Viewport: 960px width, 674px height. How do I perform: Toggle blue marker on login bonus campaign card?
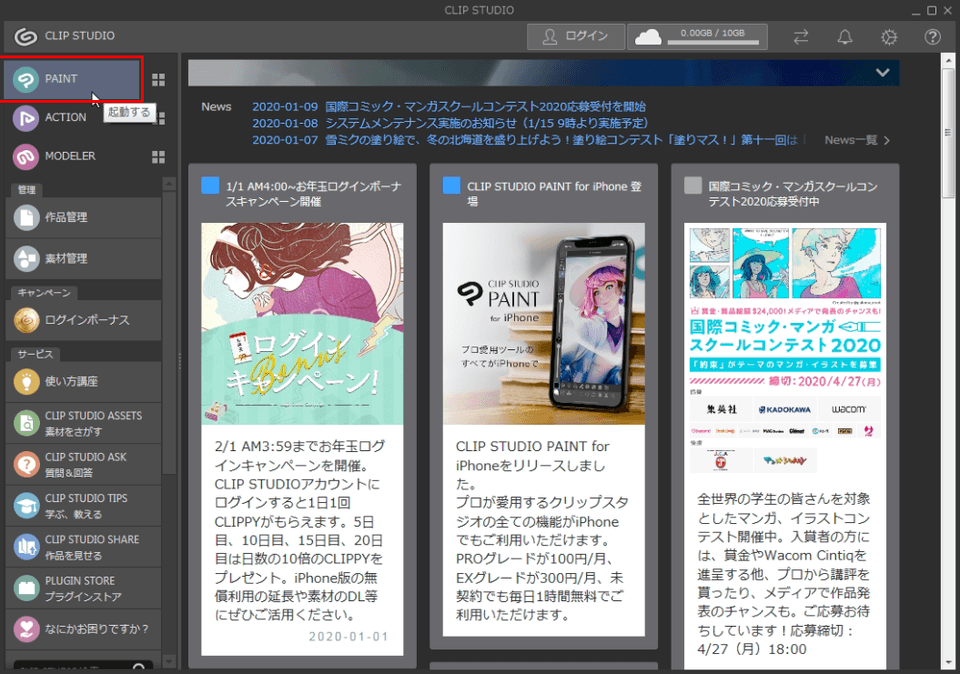coord(210,185)
